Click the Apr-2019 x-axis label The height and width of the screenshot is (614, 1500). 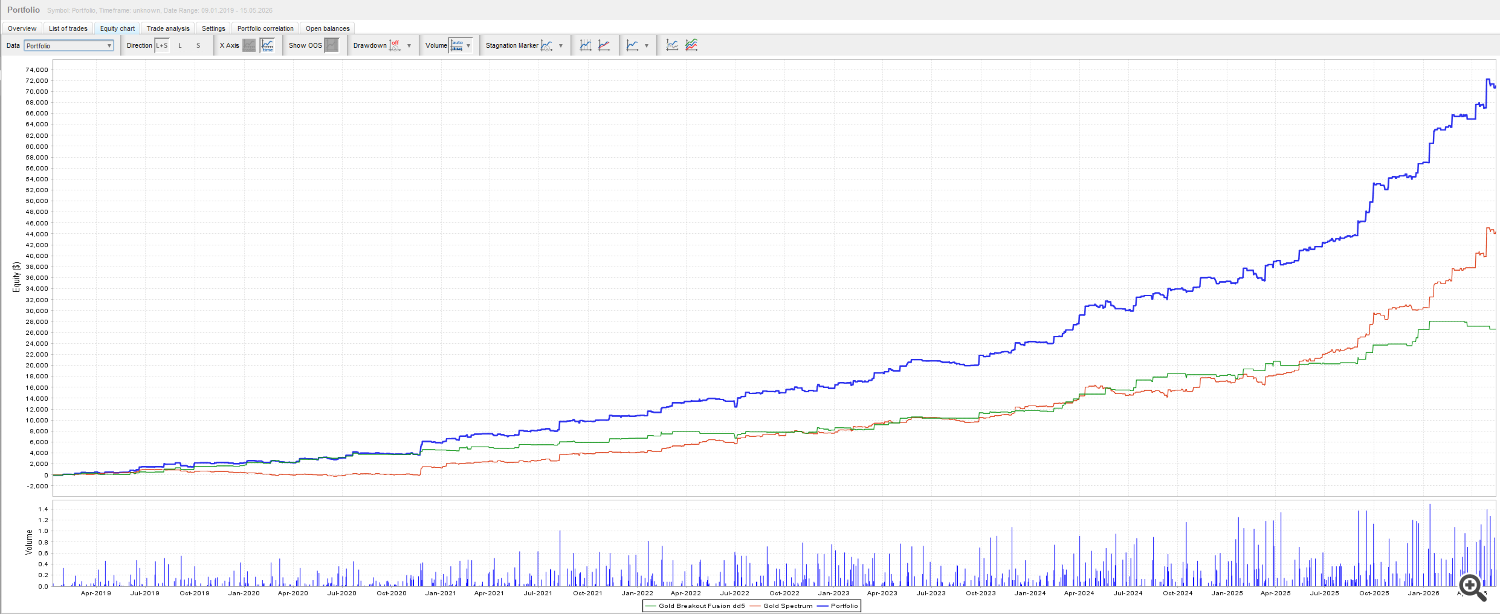[x=96, y=592]
